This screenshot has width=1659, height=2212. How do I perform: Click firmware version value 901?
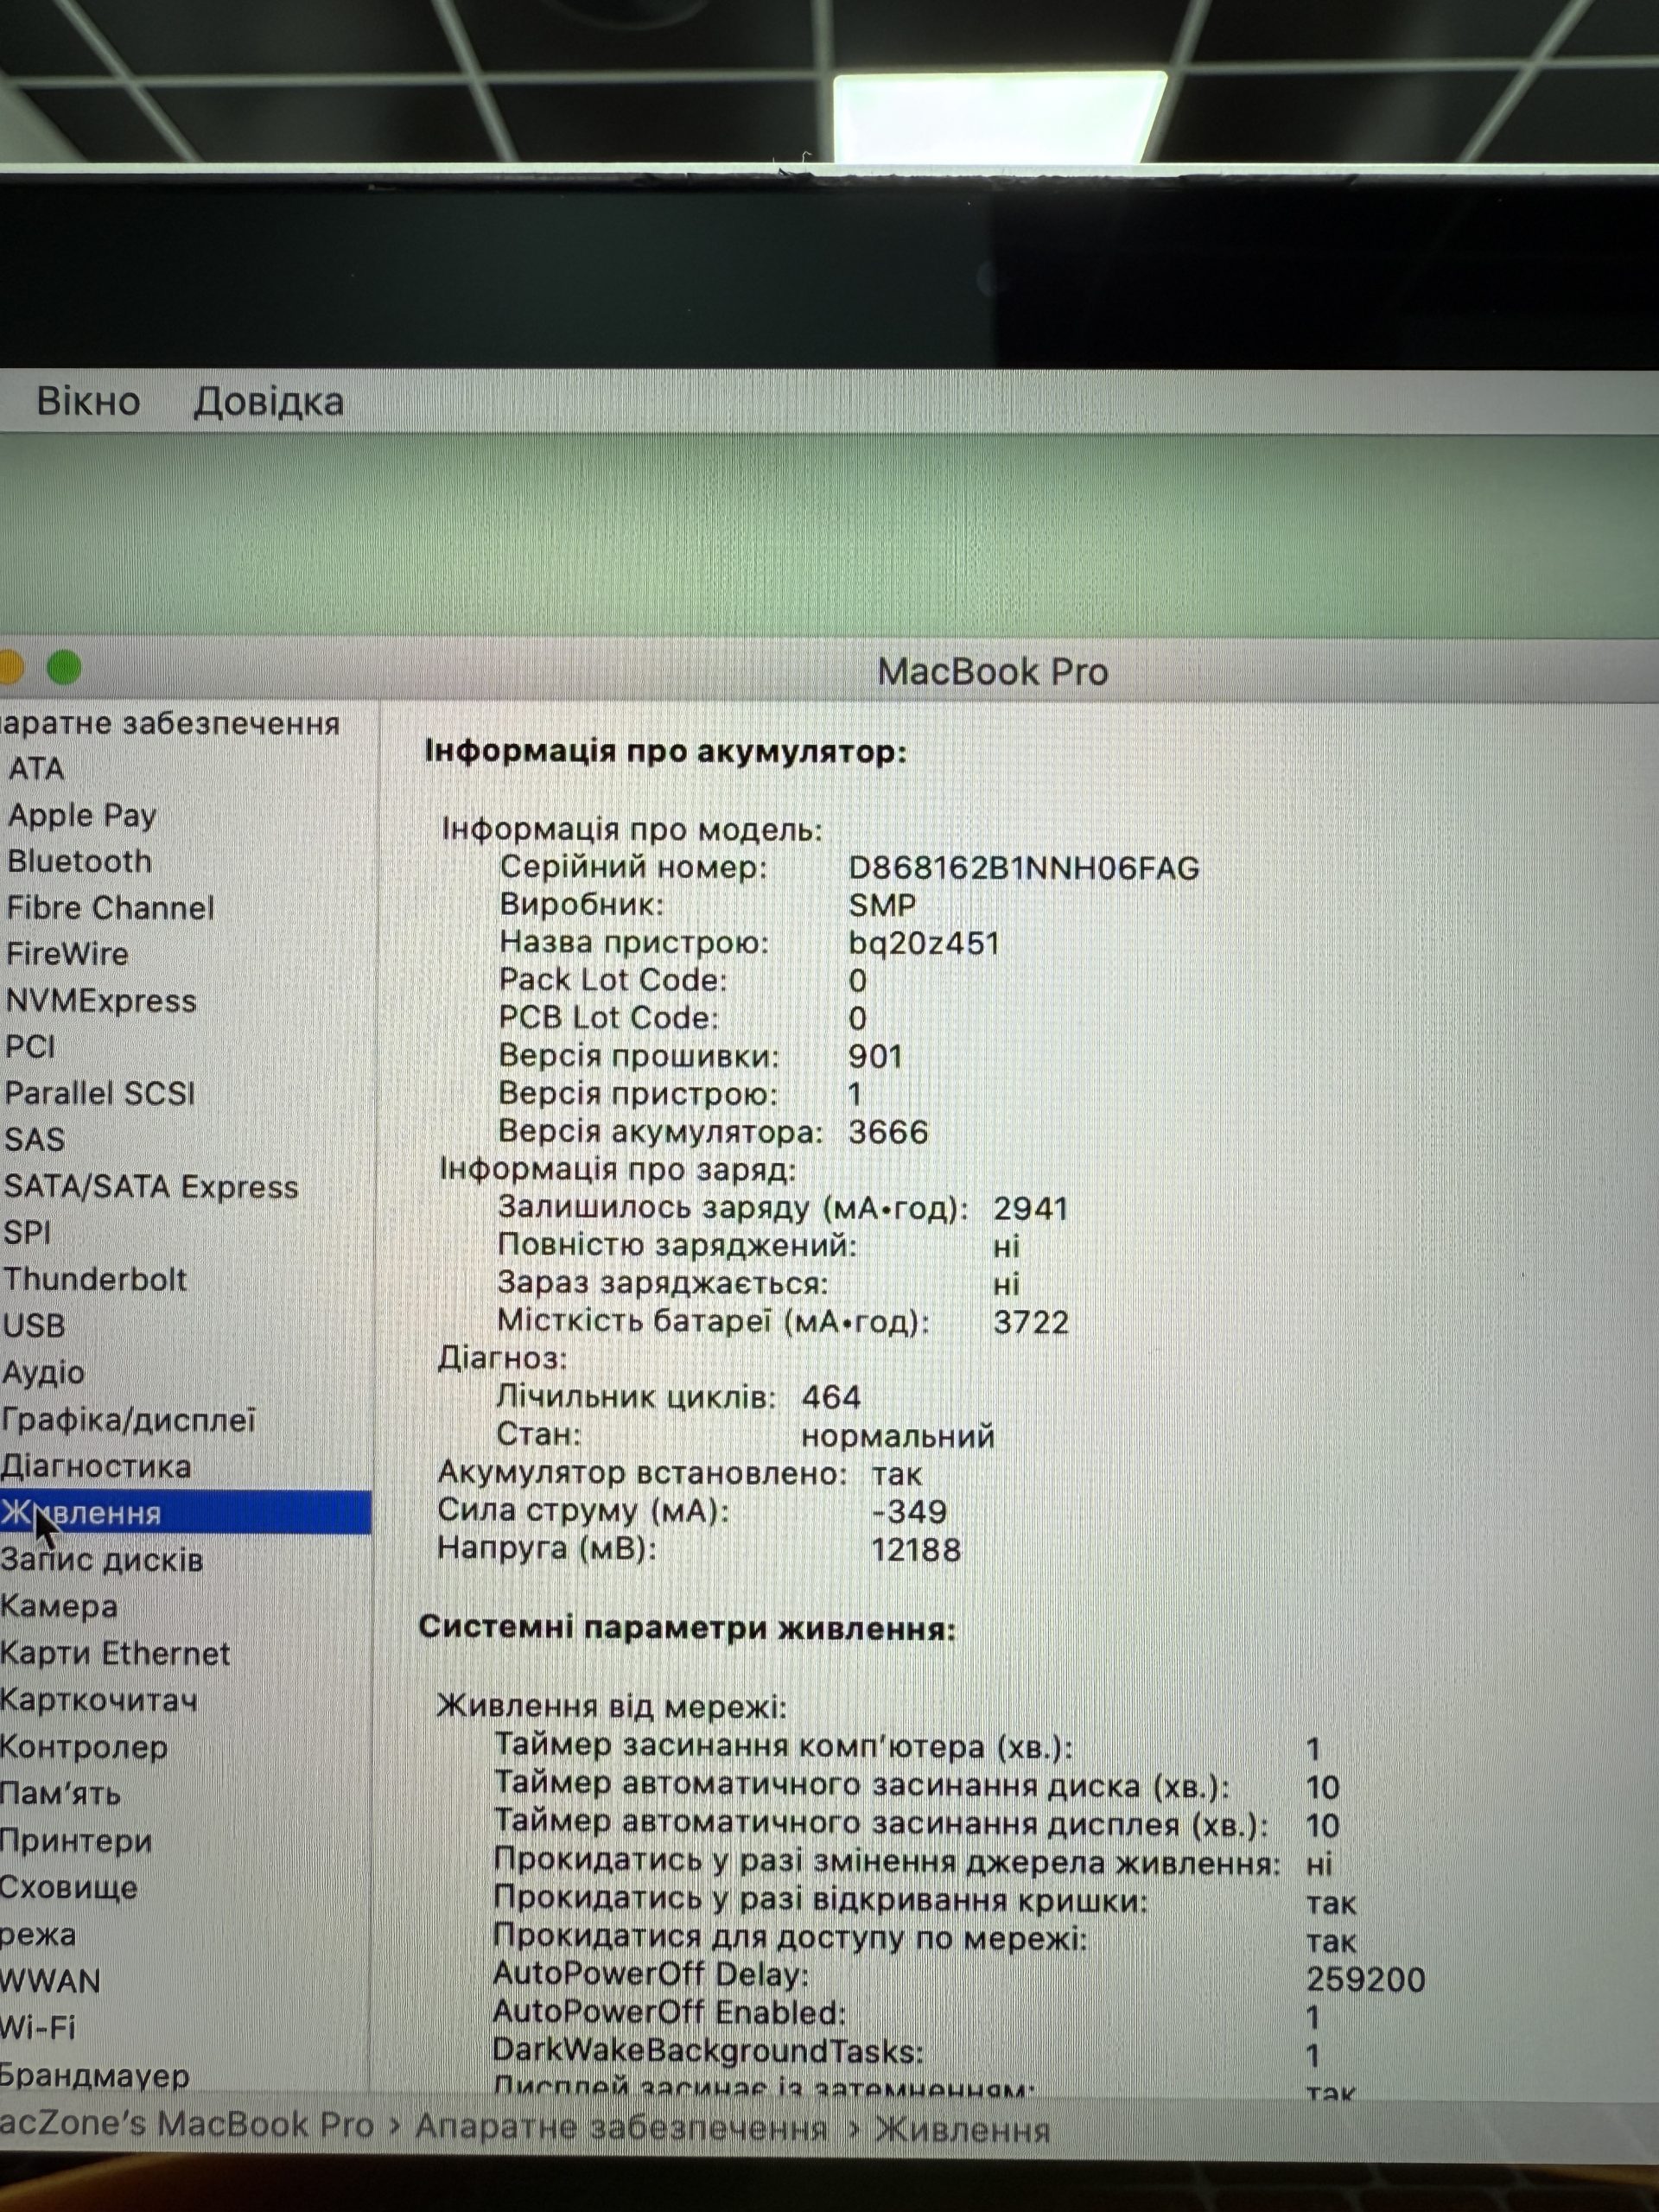point(875,1057)
